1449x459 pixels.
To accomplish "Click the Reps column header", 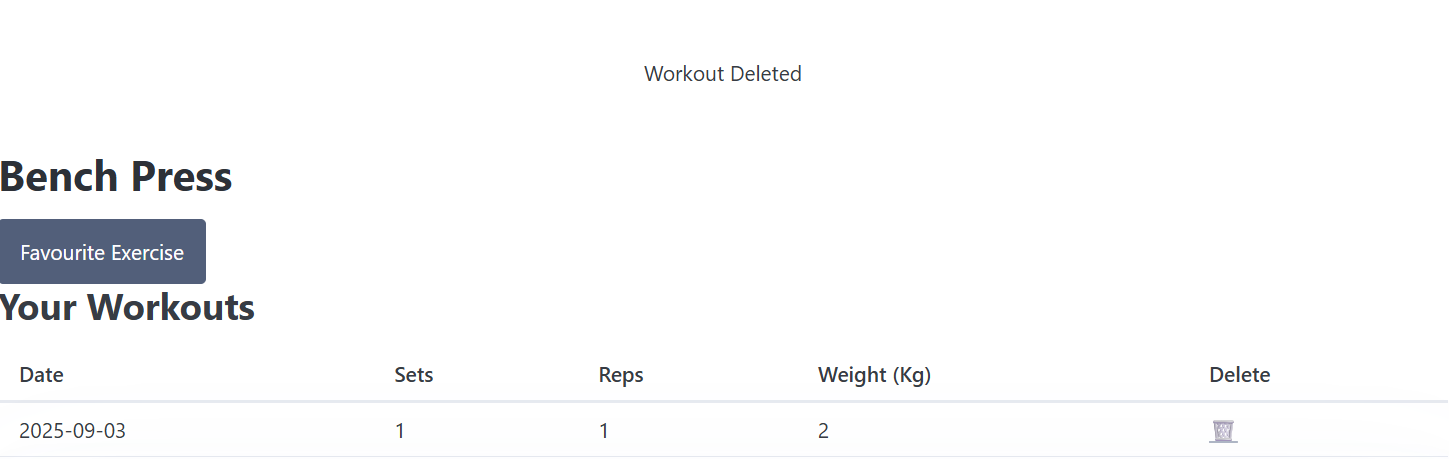I will [x=621, y=375].
